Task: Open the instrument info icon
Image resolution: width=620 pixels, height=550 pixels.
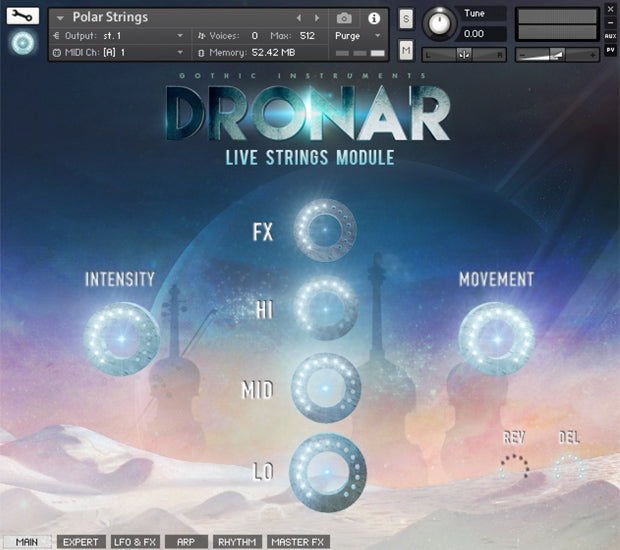Action: (374, 18)
